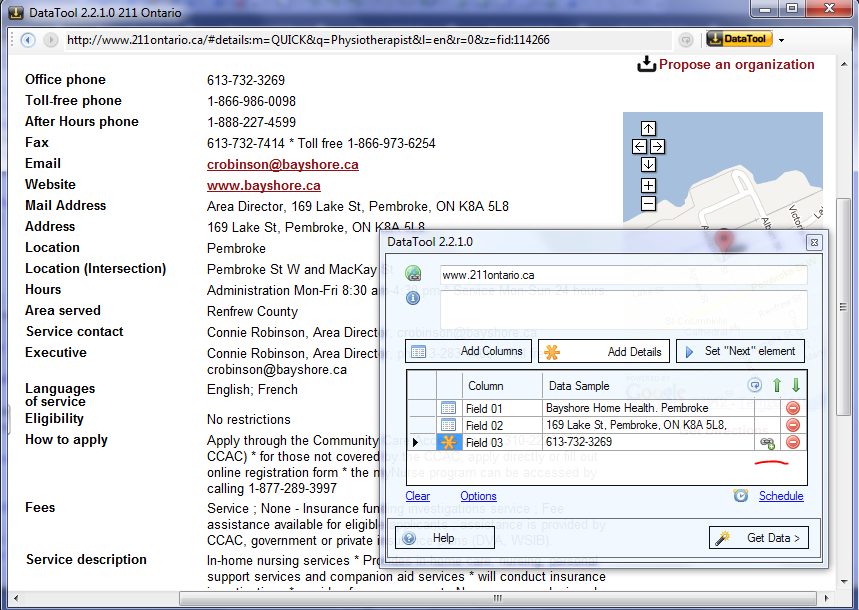Image resolution: width=859 pixels, height=610 pixels.
Task: Move selected field up with green arrow
Action: pyautogui.click(x=778, y=384)
